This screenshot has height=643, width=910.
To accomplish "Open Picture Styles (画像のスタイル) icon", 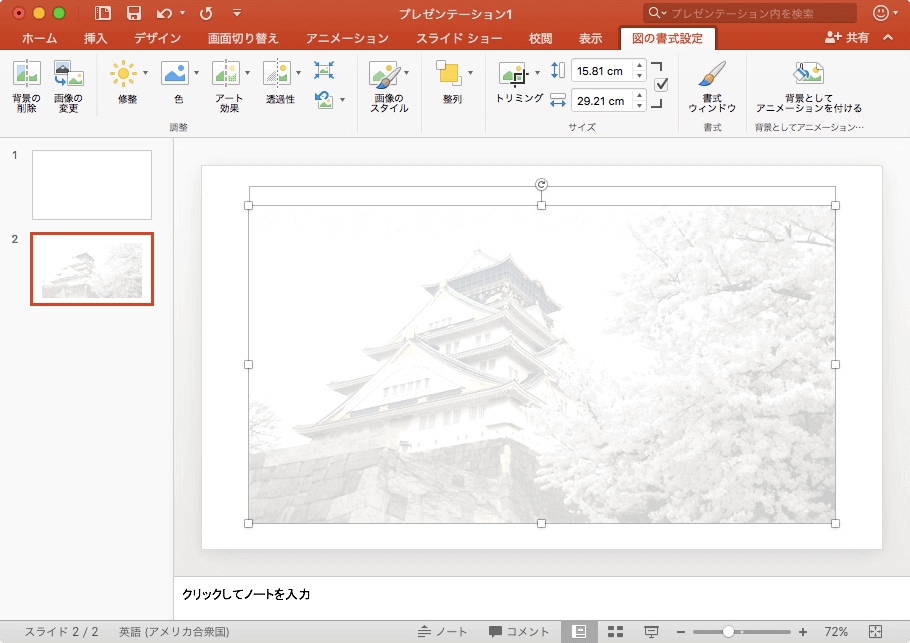I will click(384, 74).
